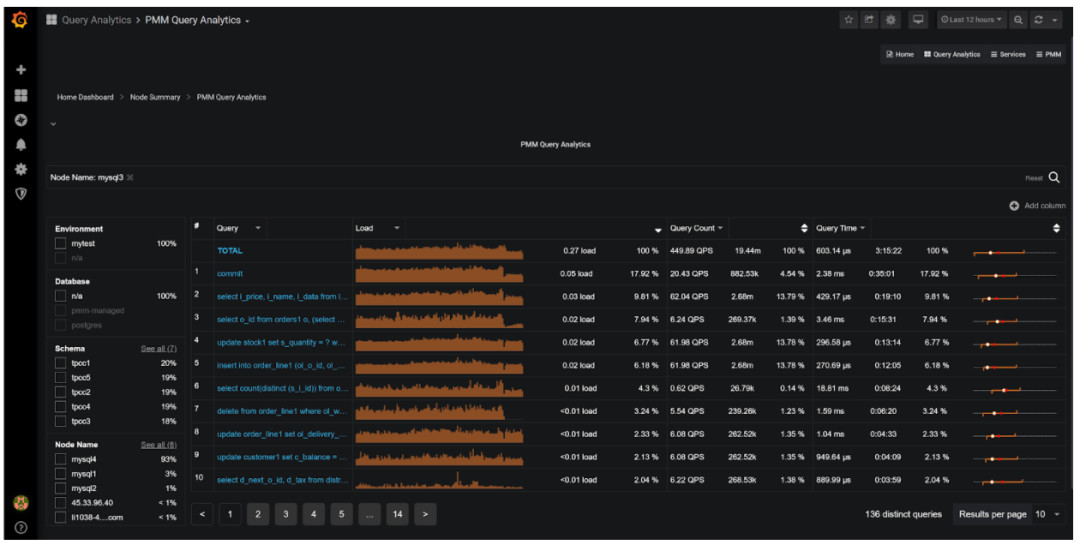Check the tpcc2 schema checkbox

click(61, 392)
